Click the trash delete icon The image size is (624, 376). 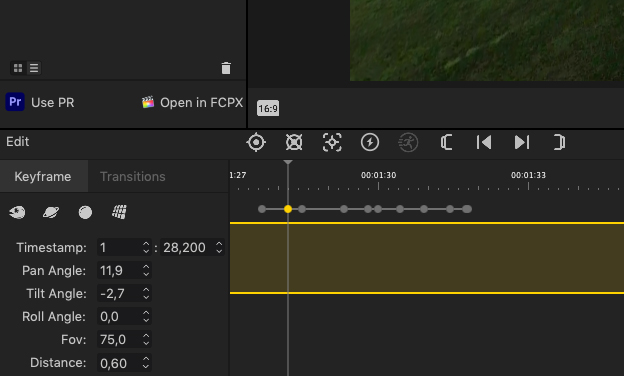pyautogui.click(x=226, y=68)
